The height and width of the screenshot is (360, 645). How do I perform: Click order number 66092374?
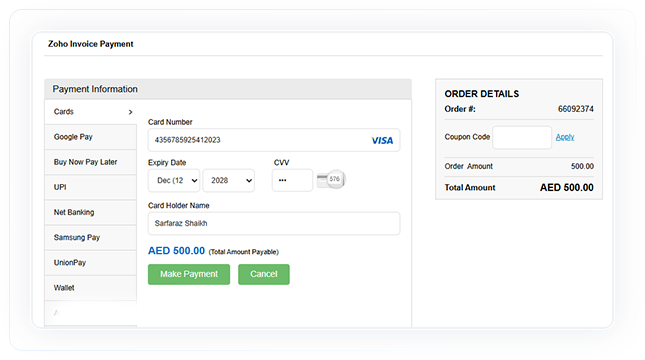[575, 109]
